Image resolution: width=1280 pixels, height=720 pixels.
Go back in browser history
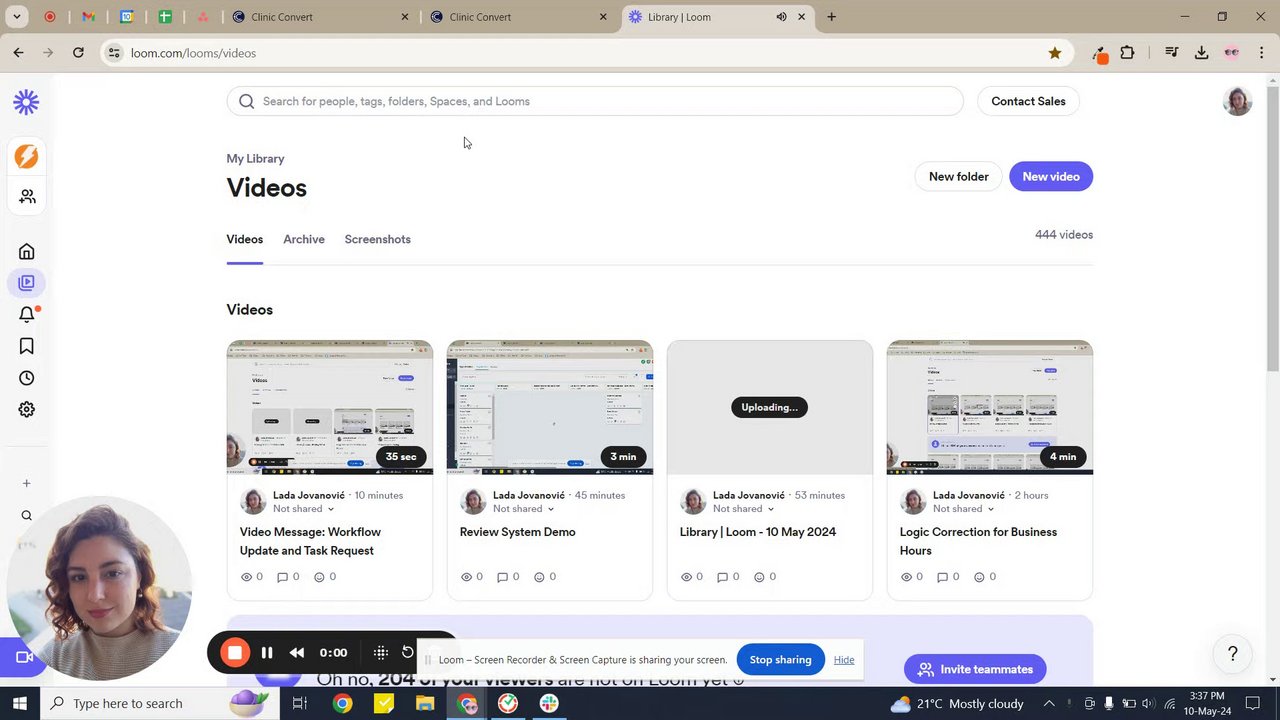point(19,53)
